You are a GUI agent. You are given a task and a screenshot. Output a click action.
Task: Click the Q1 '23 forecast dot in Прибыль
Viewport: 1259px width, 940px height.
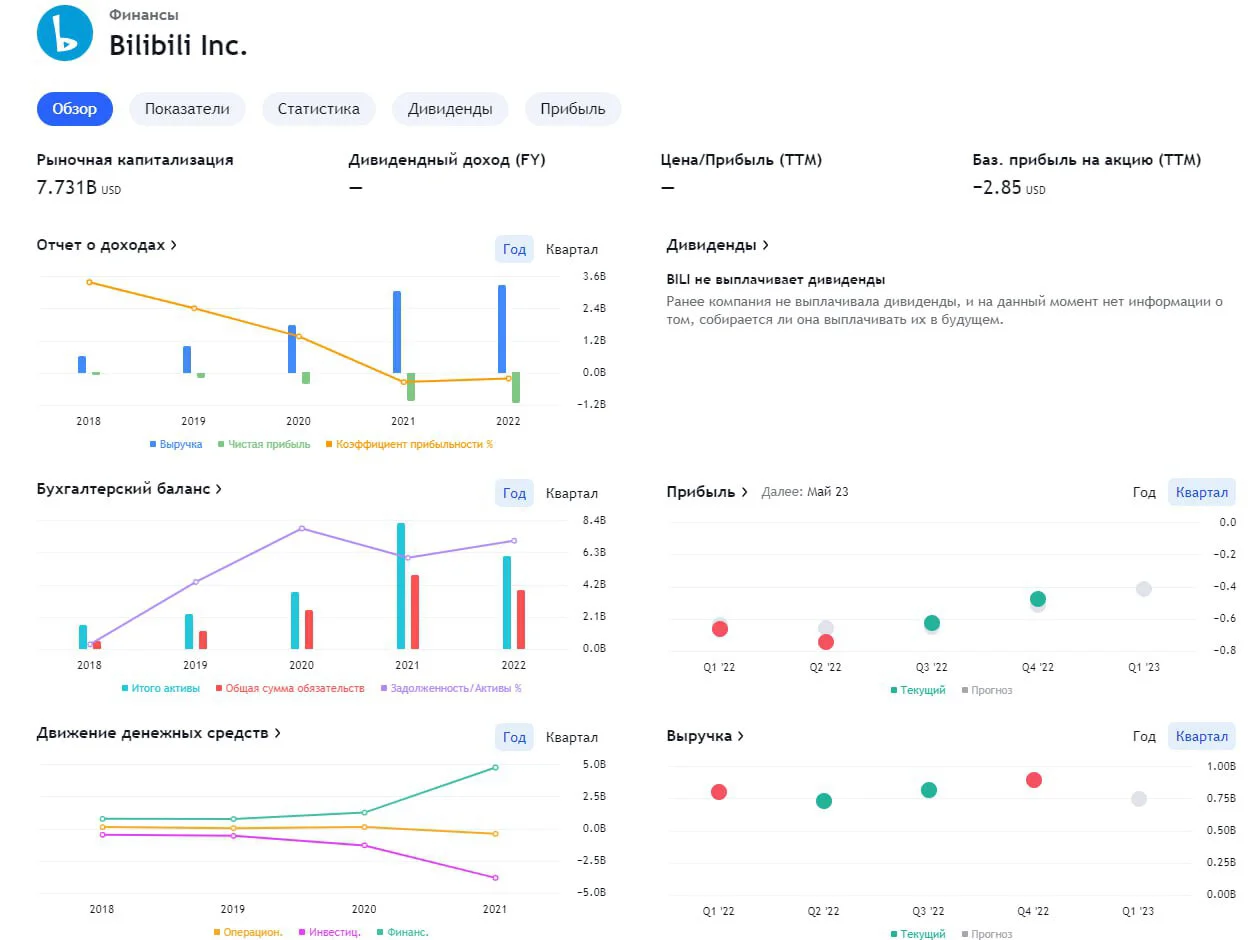[x=1144, y=589]
